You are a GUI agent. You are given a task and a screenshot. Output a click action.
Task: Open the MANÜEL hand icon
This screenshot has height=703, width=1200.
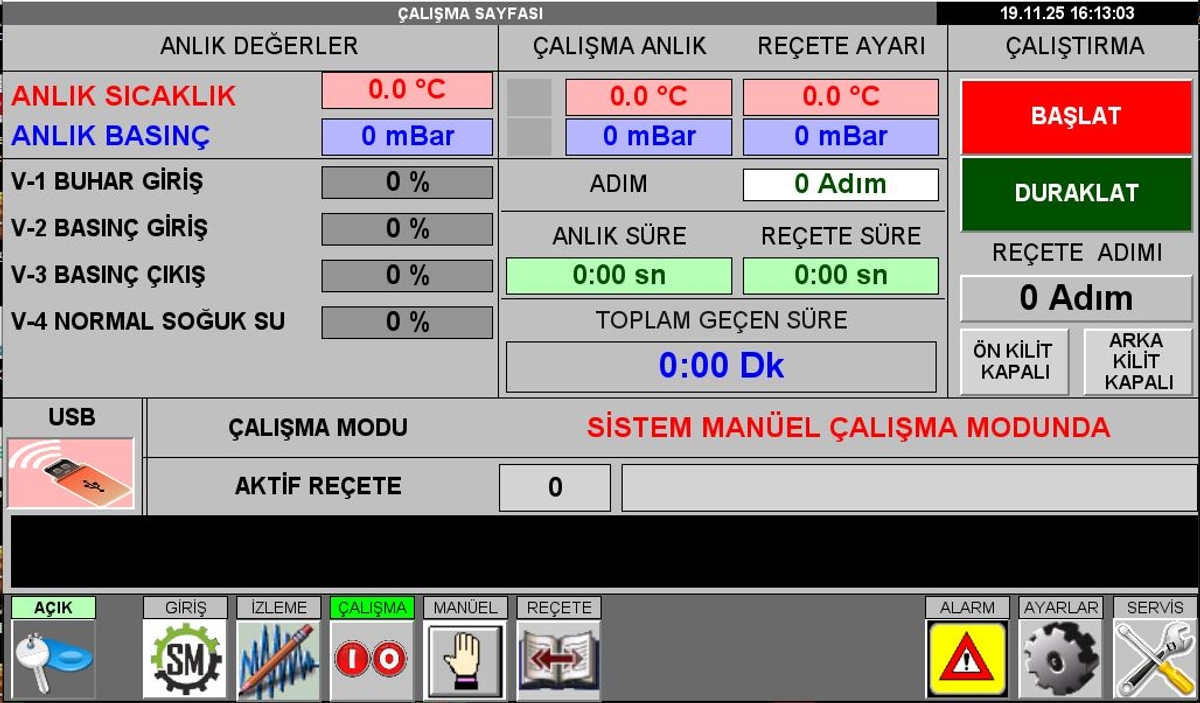465,659
